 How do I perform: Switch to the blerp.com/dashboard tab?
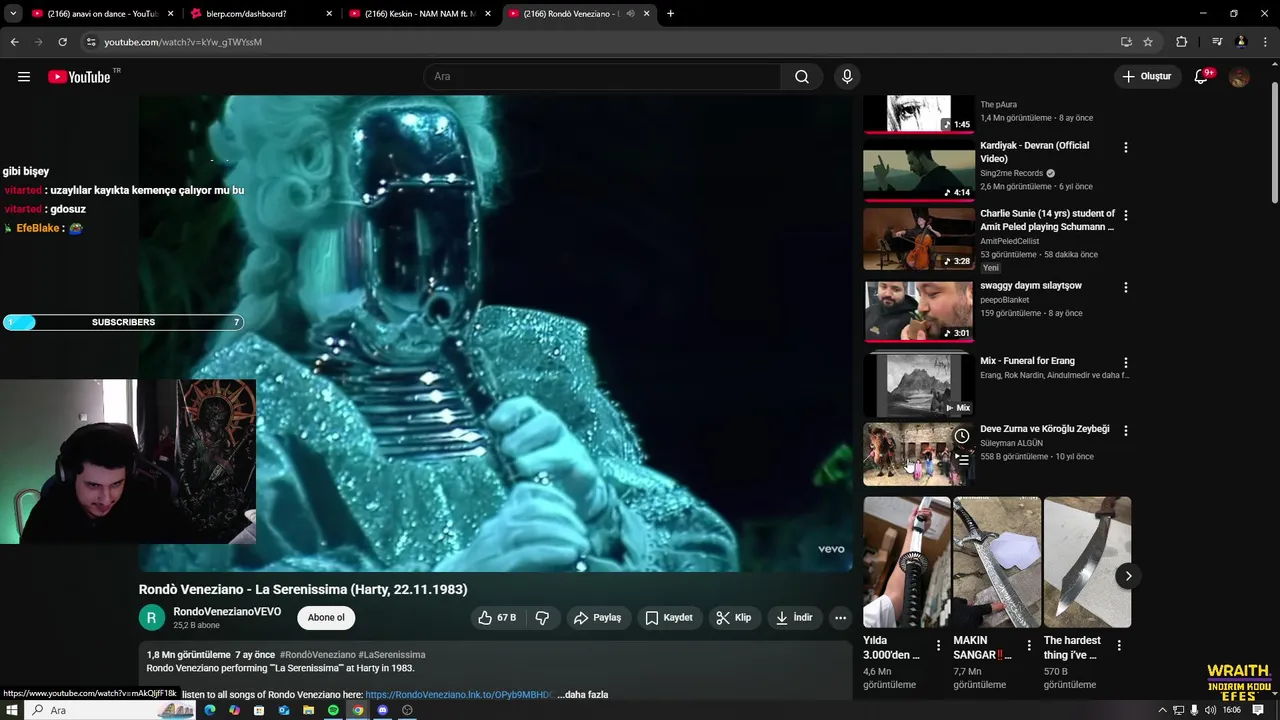[x=260, y=14]
